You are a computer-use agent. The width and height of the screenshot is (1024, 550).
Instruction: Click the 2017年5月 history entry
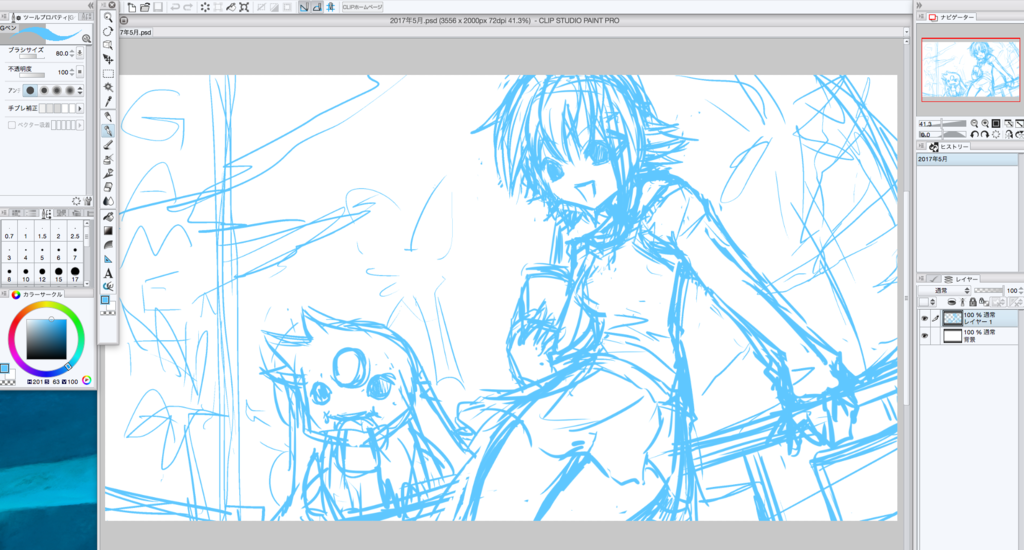[967, 159]
